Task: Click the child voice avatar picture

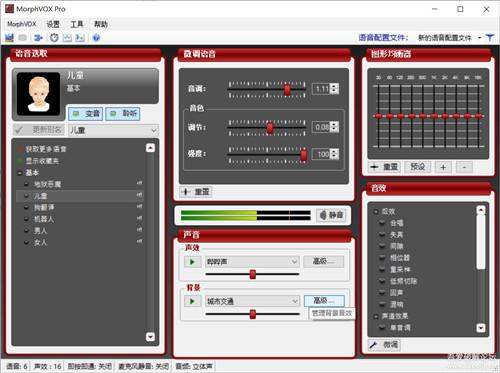Action: [39, 94]
